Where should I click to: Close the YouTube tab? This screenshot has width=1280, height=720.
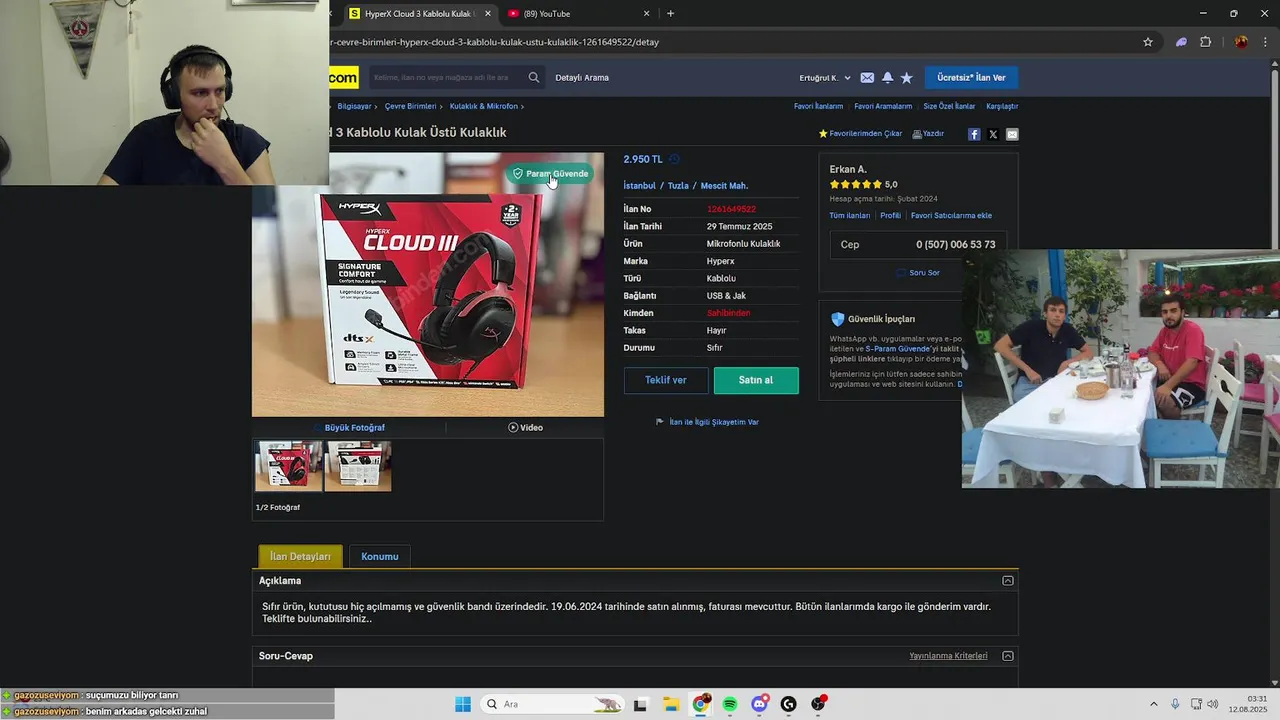(646, 14)
